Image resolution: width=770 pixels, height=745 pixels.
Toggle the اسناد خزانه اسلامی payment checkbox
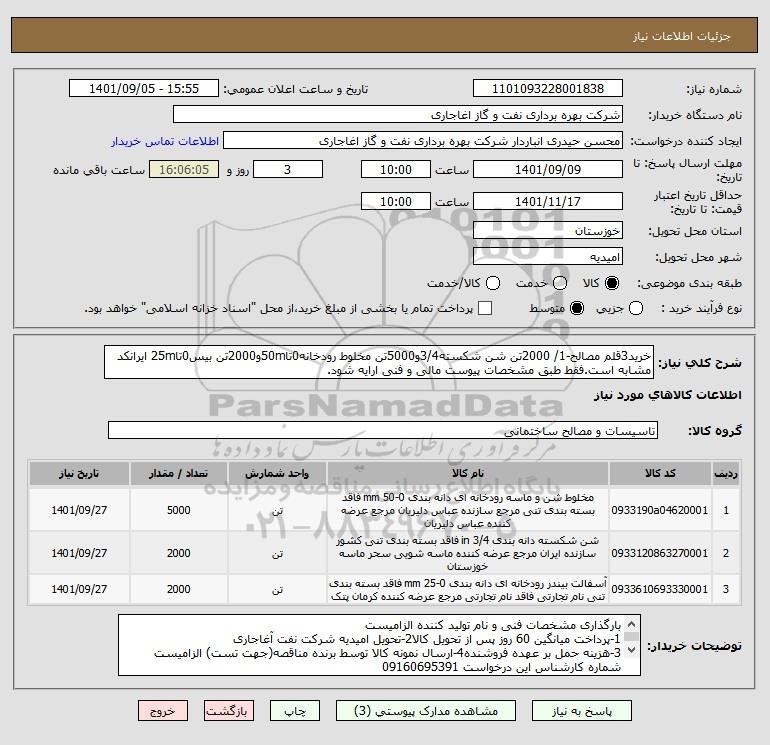[x=485, y=308]
